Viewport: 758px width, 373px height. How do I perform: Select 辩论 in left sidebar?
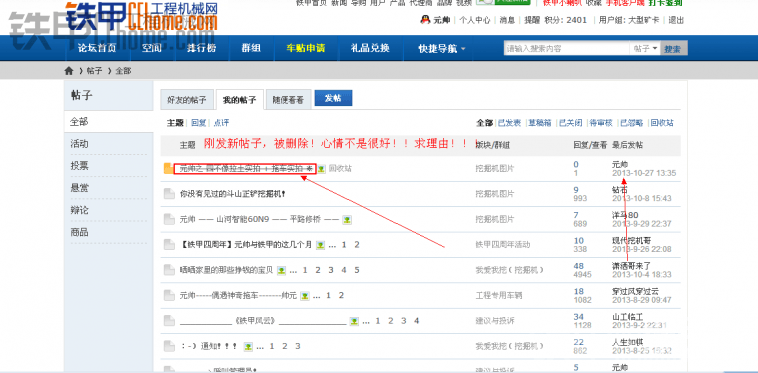click(79, 210)
